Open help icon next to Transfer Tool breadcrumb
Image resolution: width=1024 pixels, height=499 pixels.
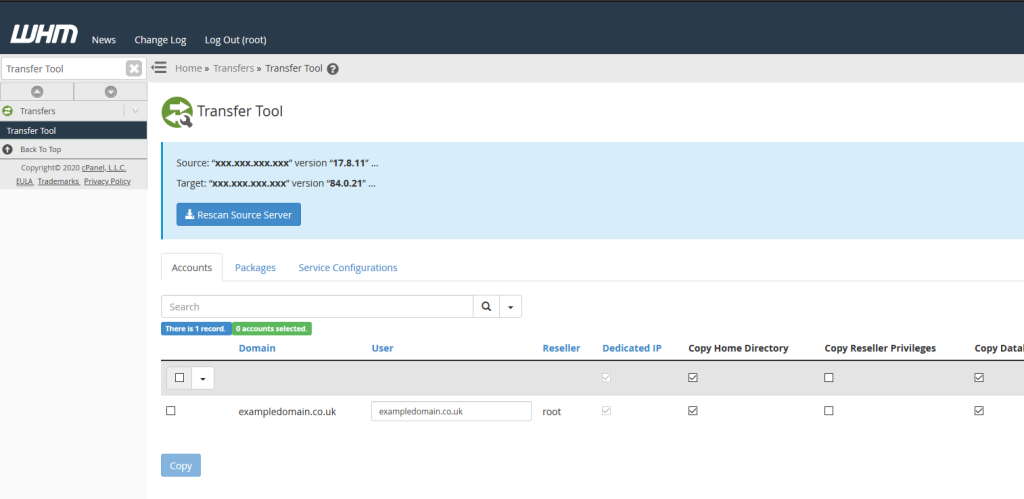tap(333, 69)
